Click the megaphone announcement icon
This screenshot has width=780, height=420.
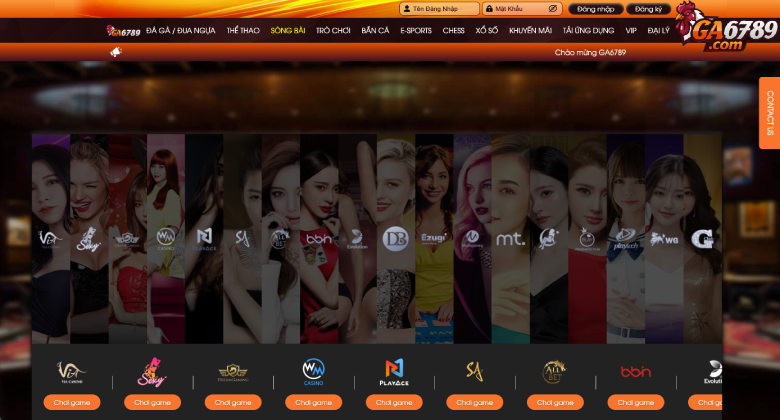click(116, 52)
